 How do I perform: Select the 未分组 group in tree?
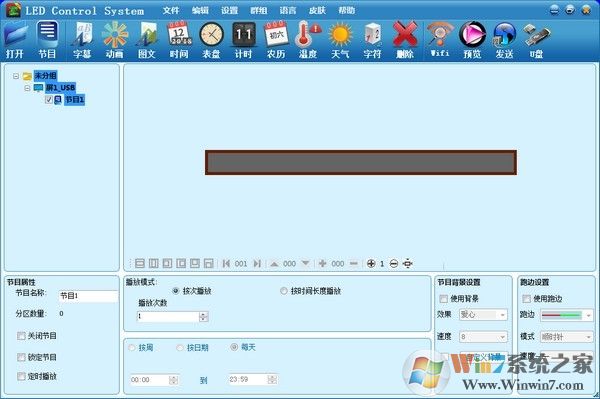(45, 76)
